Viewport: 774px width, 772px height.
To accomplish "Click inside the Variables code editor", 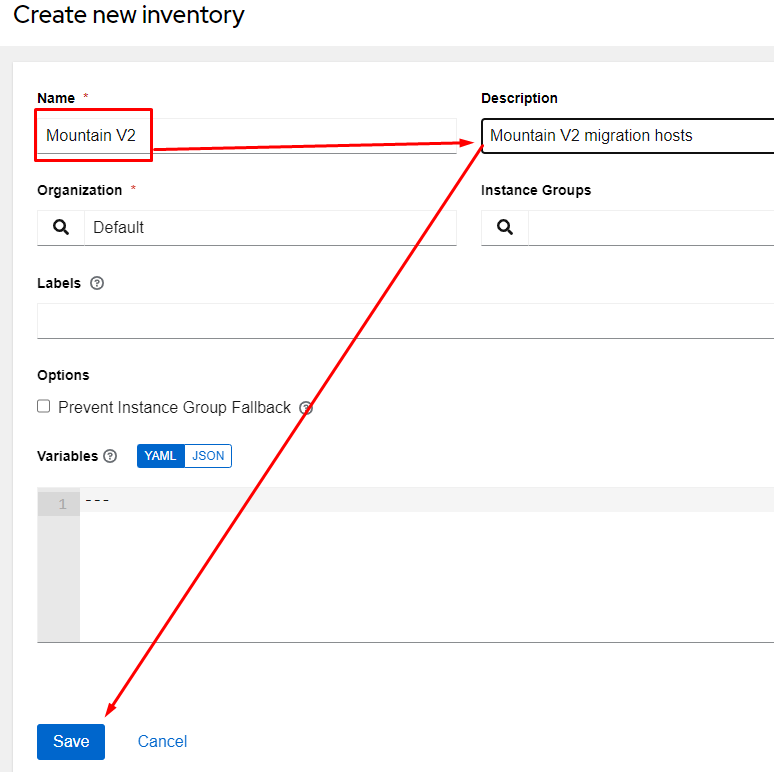I will [420, 570].
